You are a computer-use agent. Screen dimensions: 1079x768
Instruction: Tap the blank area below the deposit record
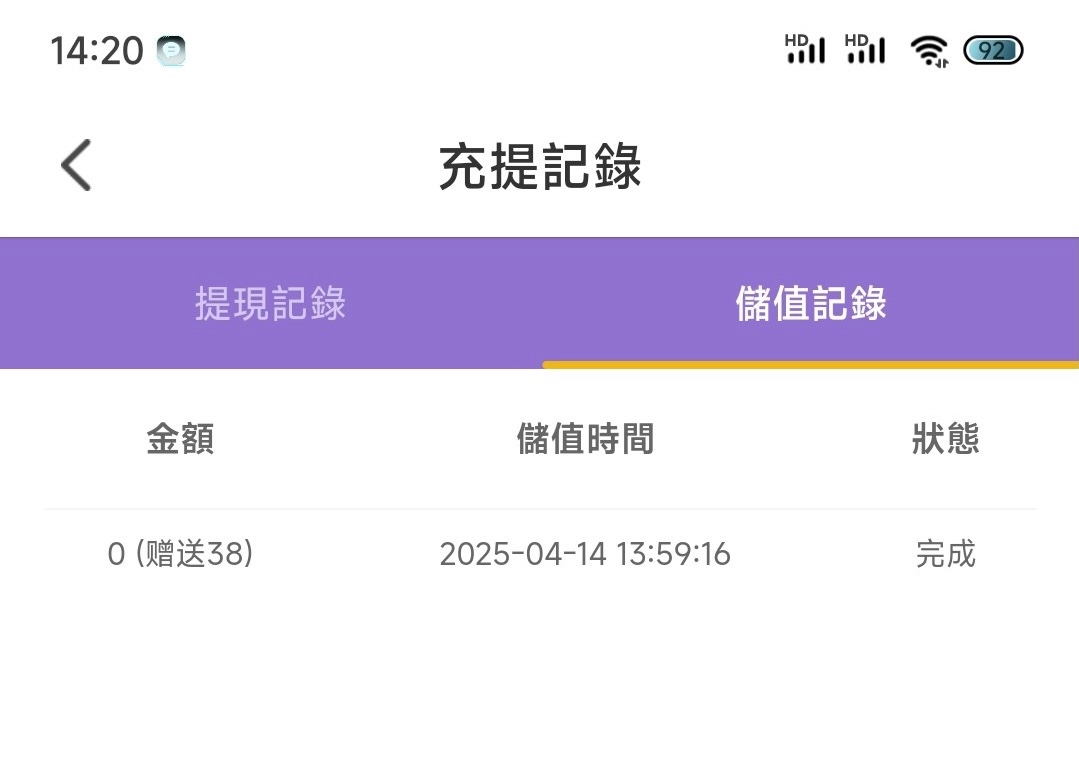point(540,680)
